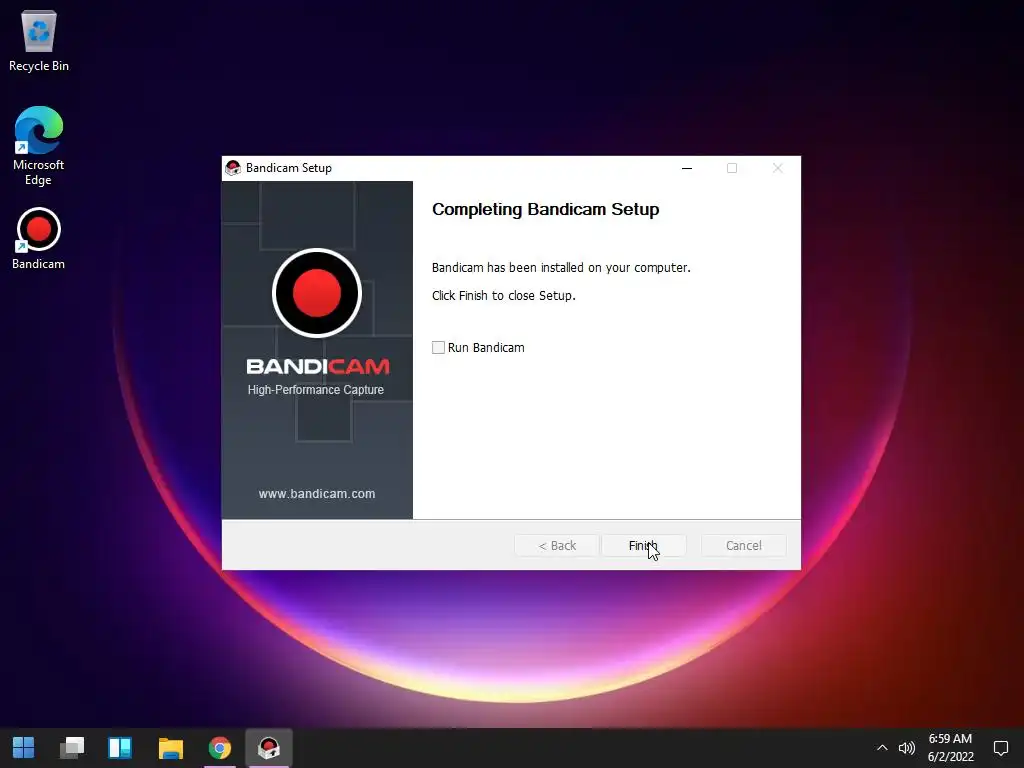1024x768 pixels.
Task: Open File Explorer from the taskbar
Action: 171,748
